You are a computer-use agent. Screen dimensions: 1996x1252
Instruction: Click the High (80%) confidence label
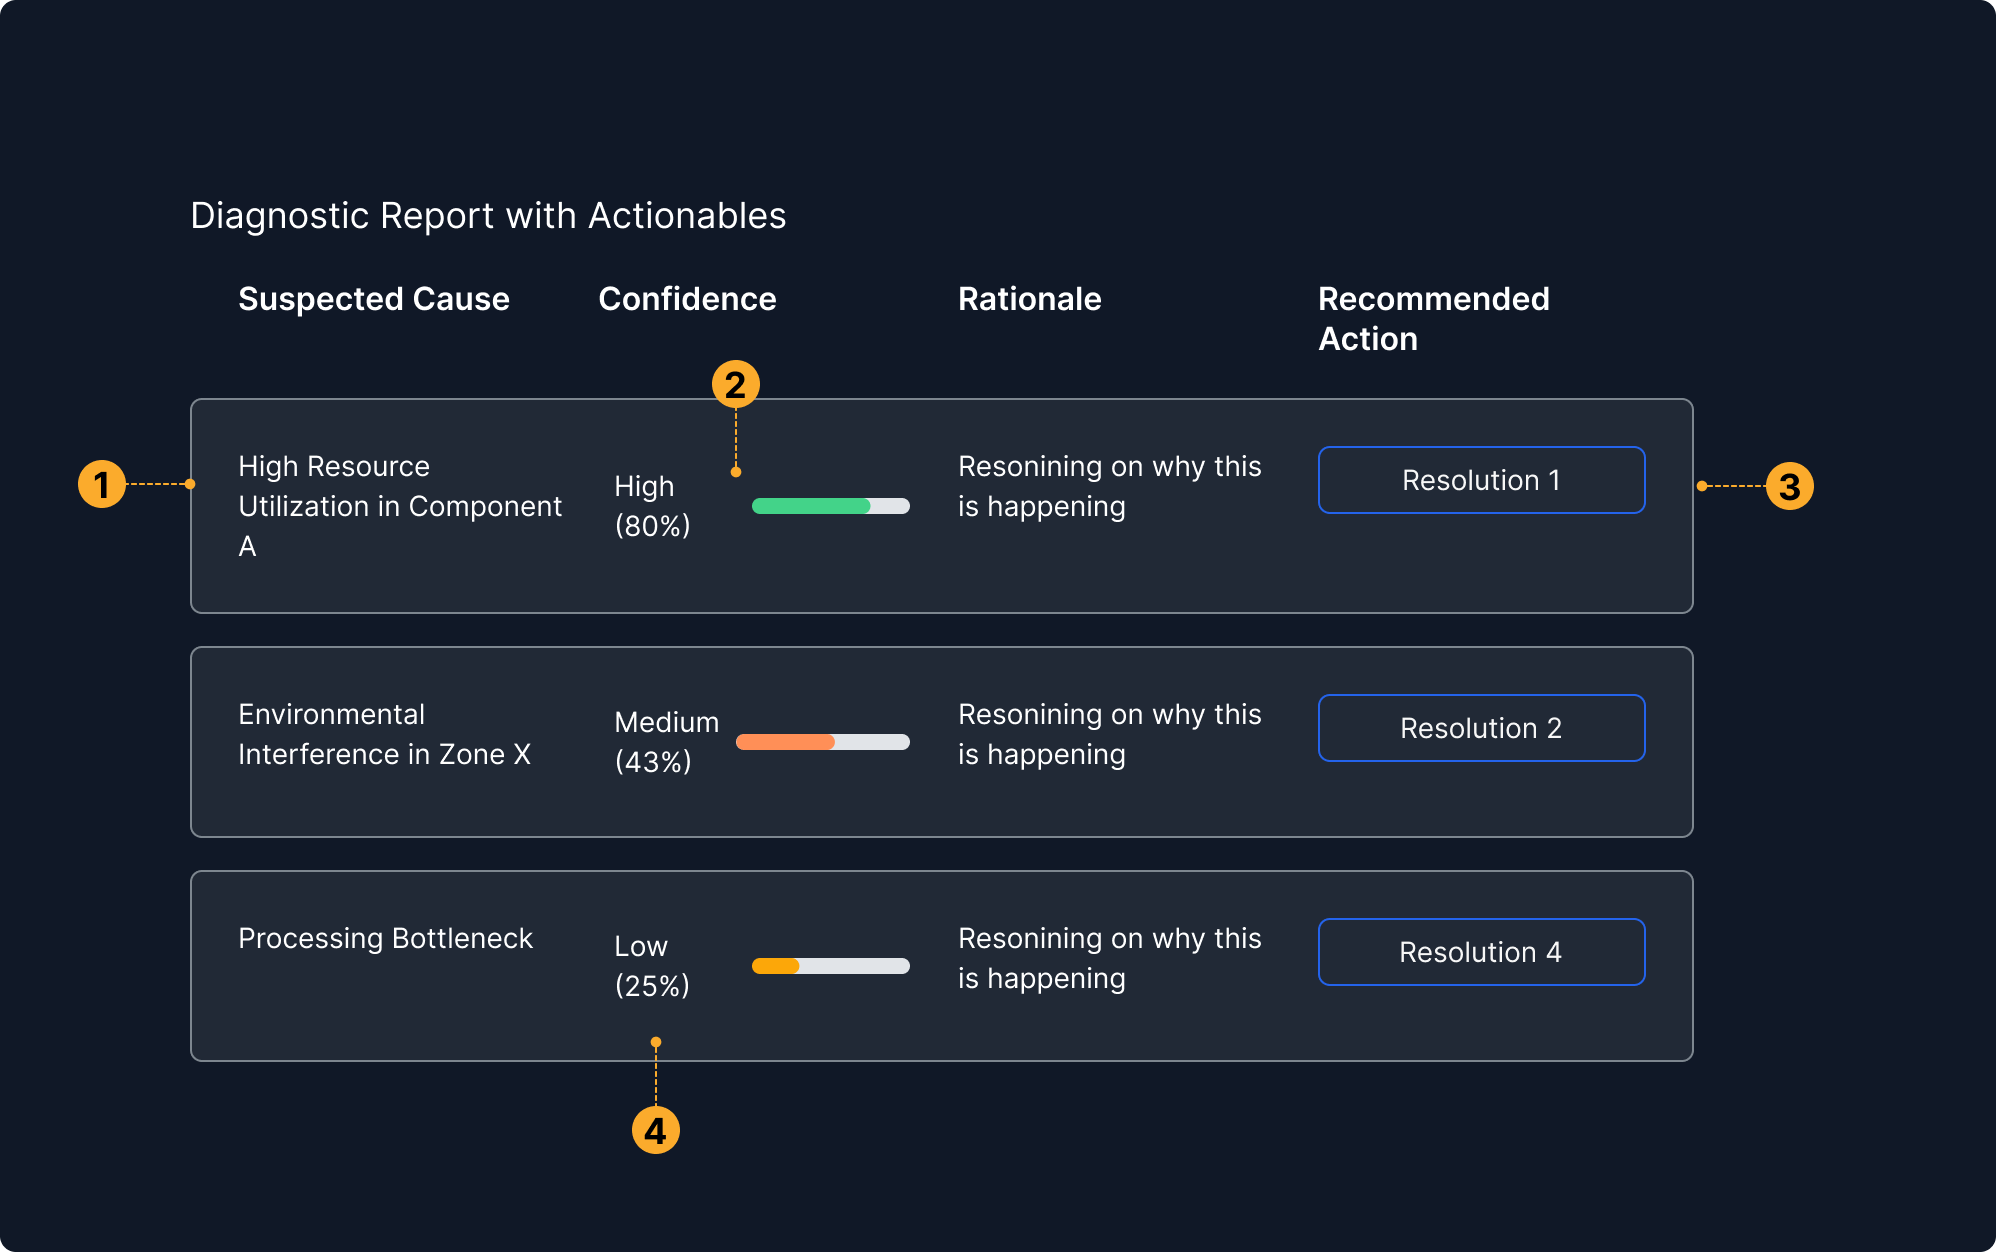click(652, 506)
